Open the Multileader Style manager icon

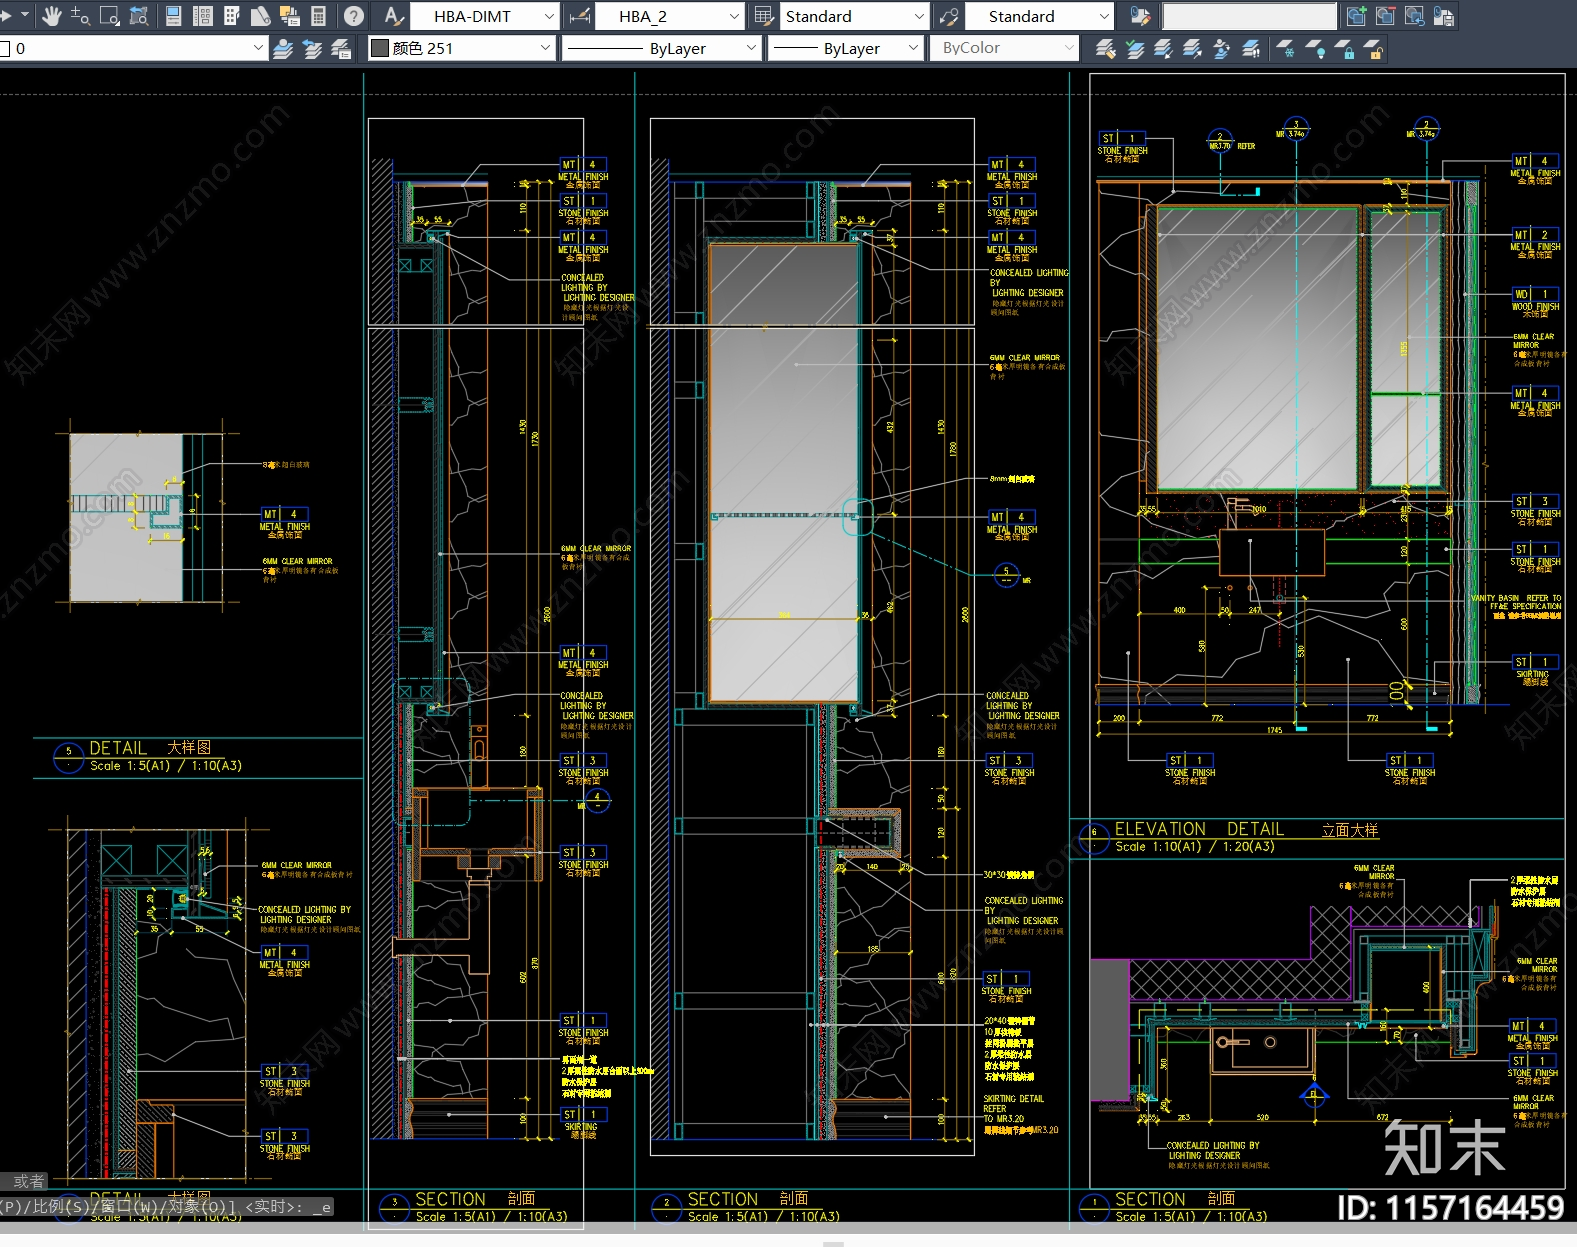point(949,16)
